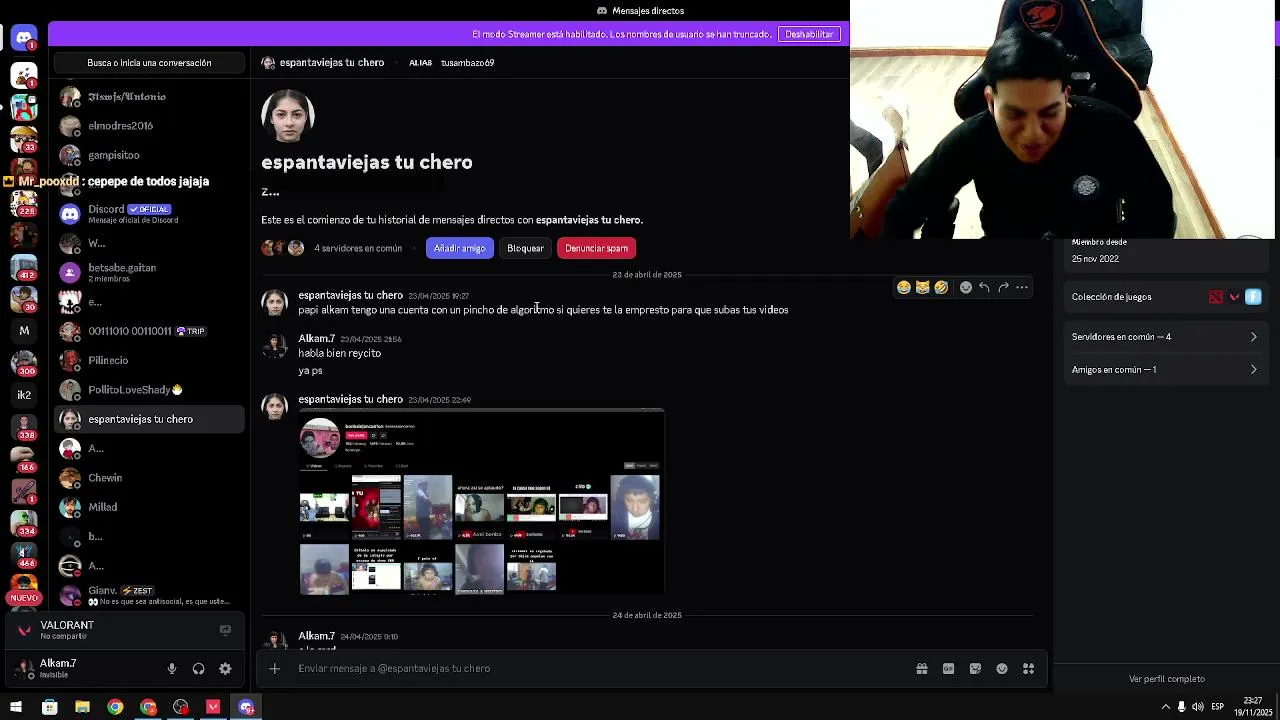Open OBS Studio taskbar icon
Image resolution: width=1280 pixels, height=720 pixels.
[181, 707]
